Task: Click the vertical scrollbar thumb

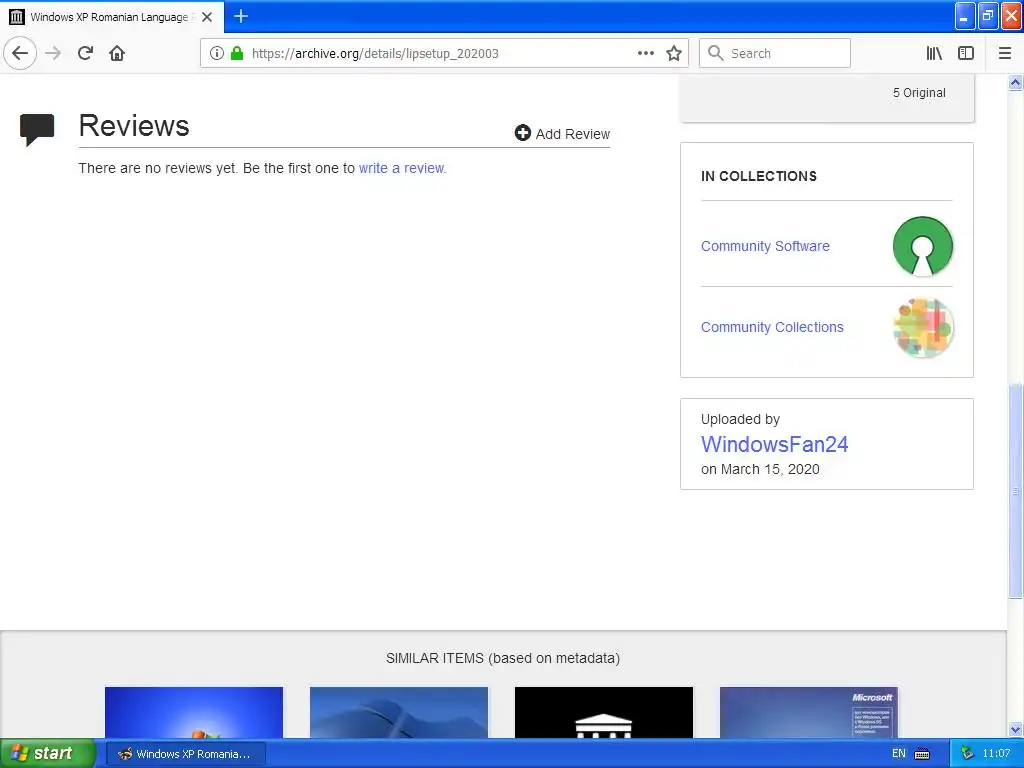Action: click(1016, 490)
